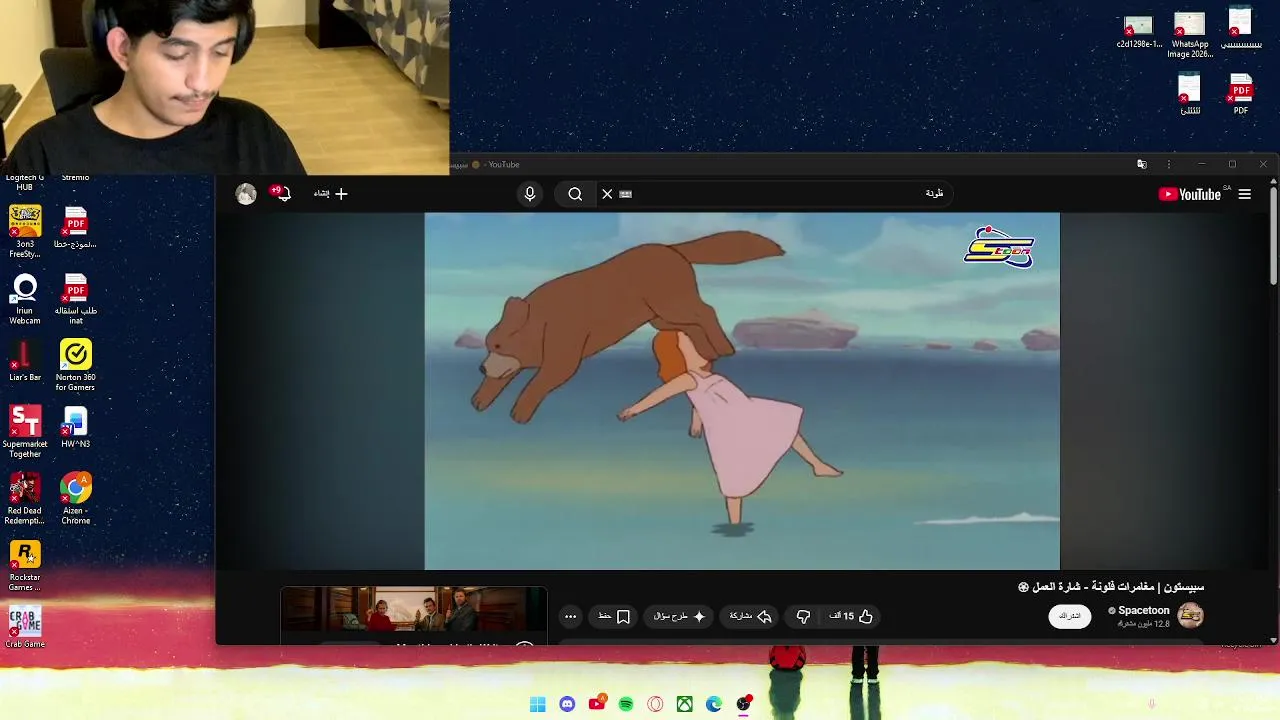This screenshot has width=1280, height=720.
Task: Open more actions three-dot menu under video
Action: pos(570,617)
